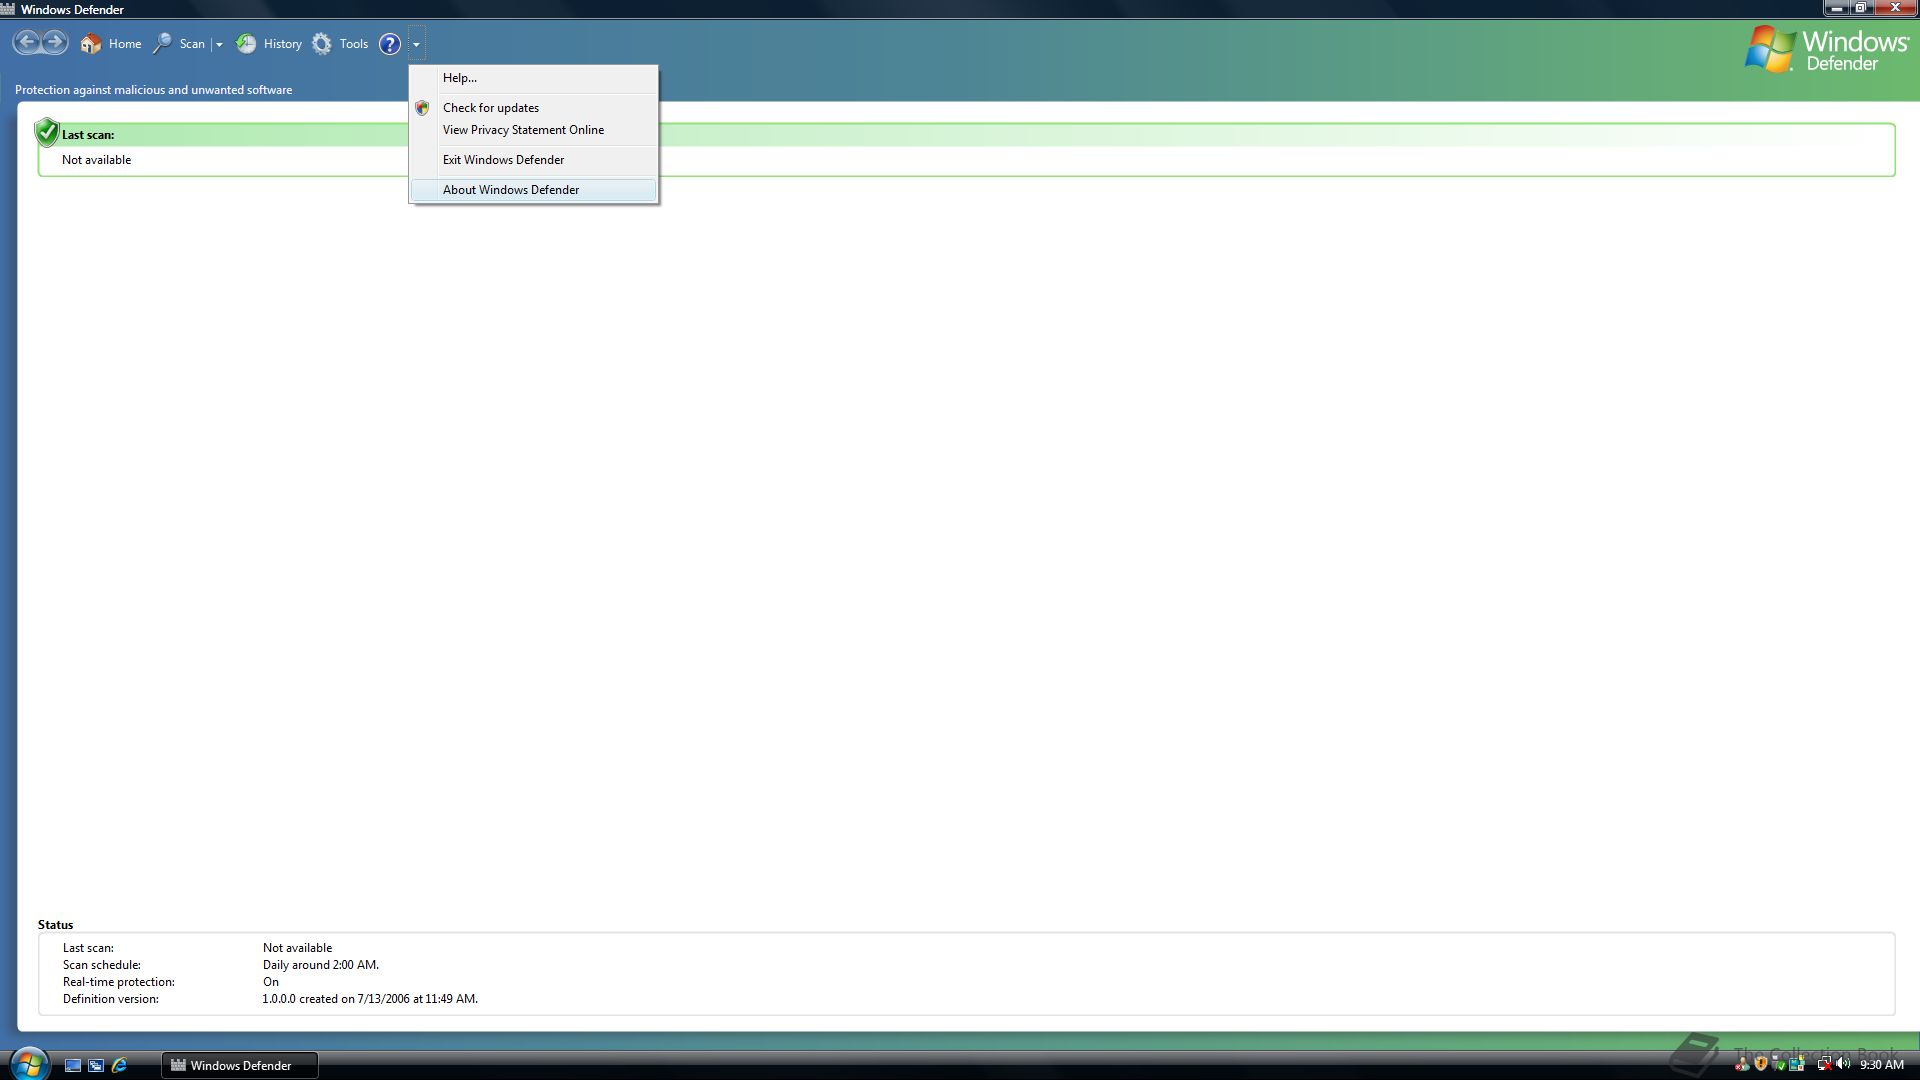Choose Exit Windows Defender
Screen dimensions: 1920x1080
pyautogui.click(x=533, y=160)
